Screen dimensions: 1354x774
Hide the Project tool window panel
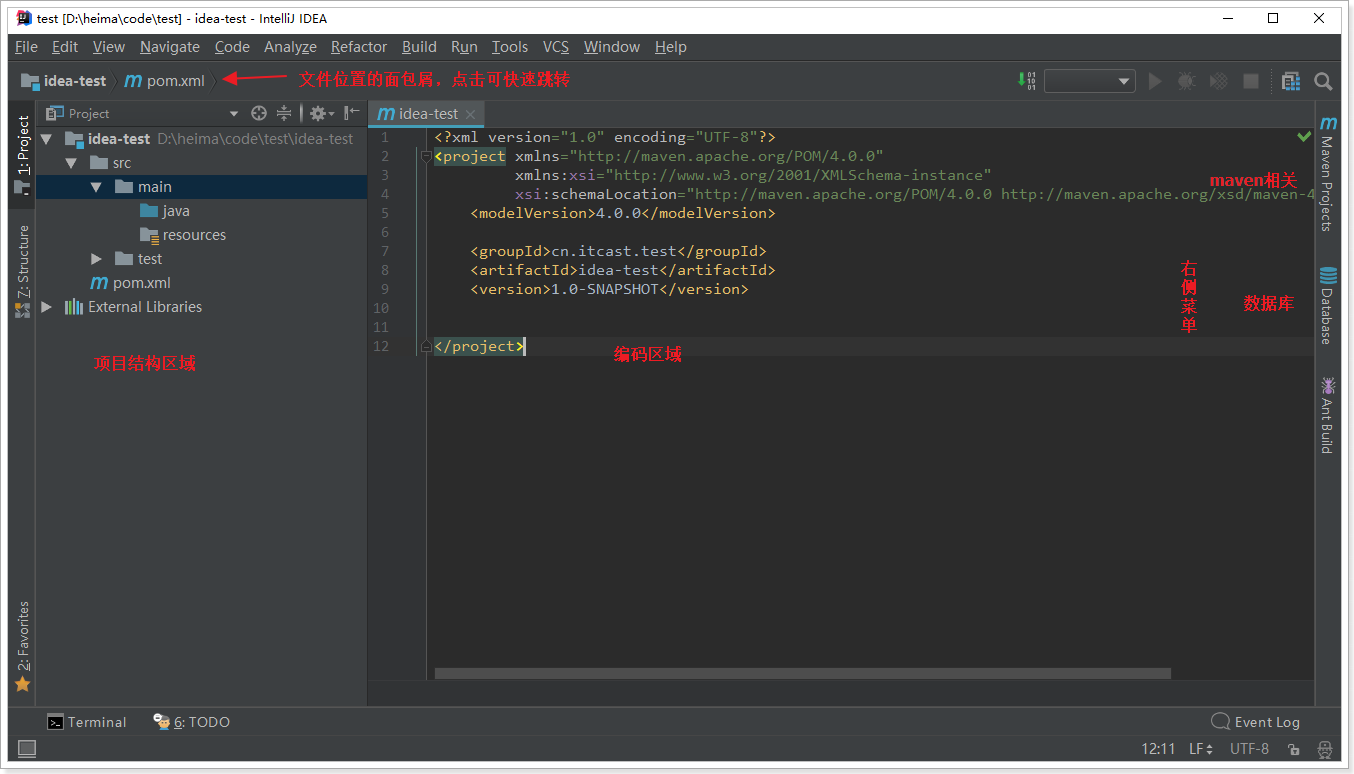351,113
